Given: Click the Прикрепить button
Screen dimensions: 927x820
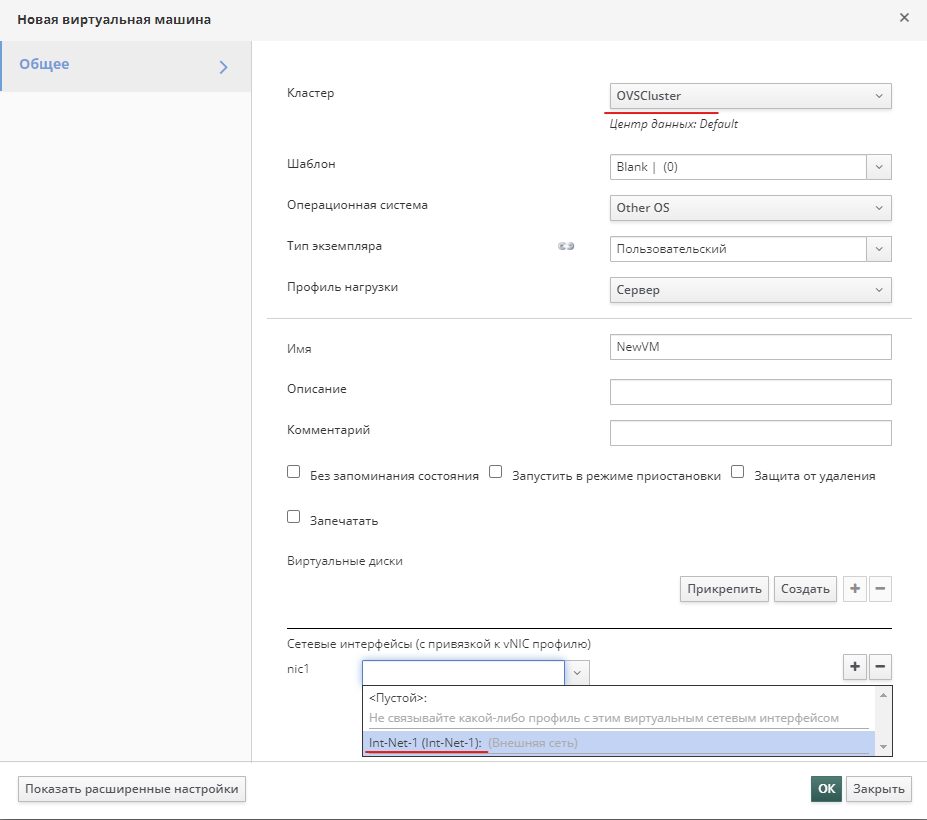Looking at the screenshot, I should point(724,589).
